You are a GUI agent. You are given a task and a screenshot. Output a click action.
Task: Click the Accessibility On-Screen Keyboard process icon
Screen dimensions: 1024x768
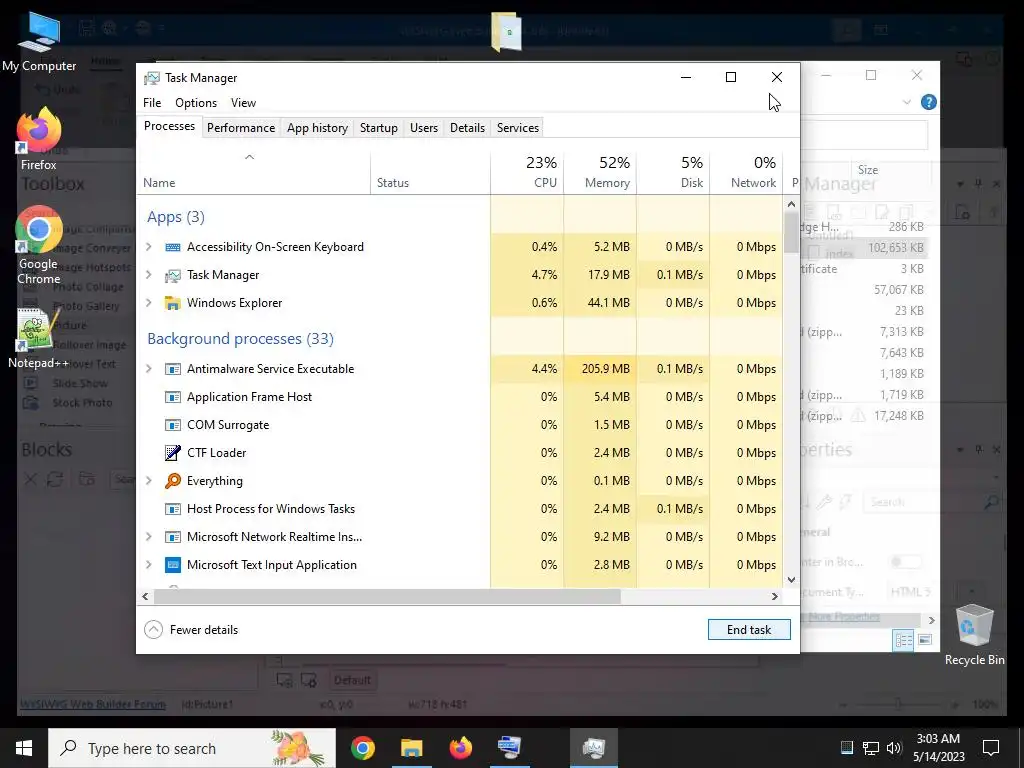(172, 247)
